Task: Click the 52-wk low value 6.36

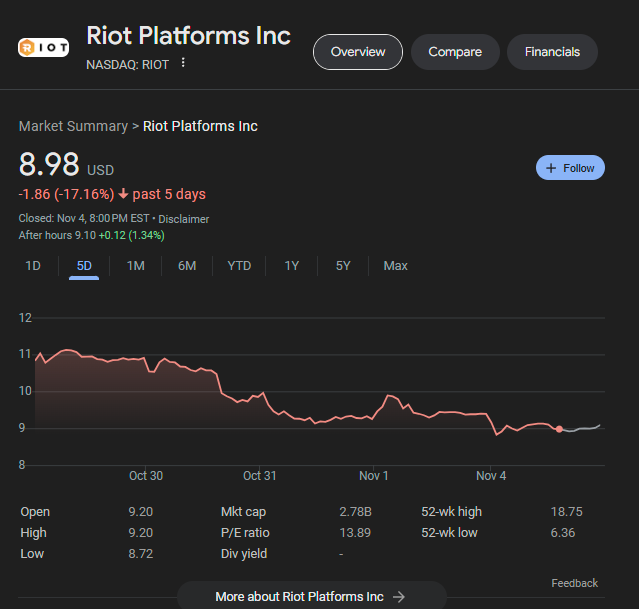Action: coord(563,533)
